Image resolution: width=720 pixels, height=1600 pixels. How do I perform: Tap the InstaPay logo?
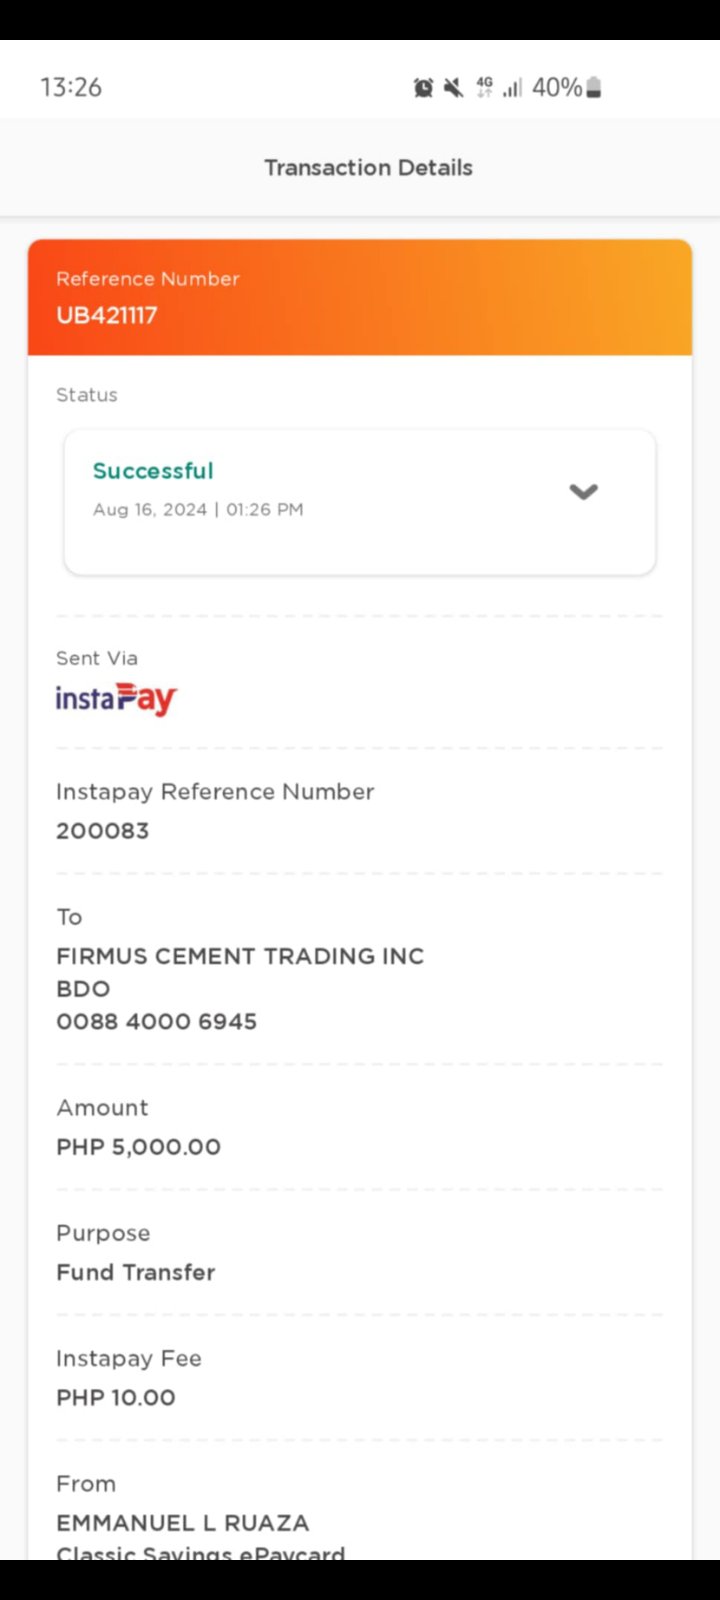pos(116,698)
